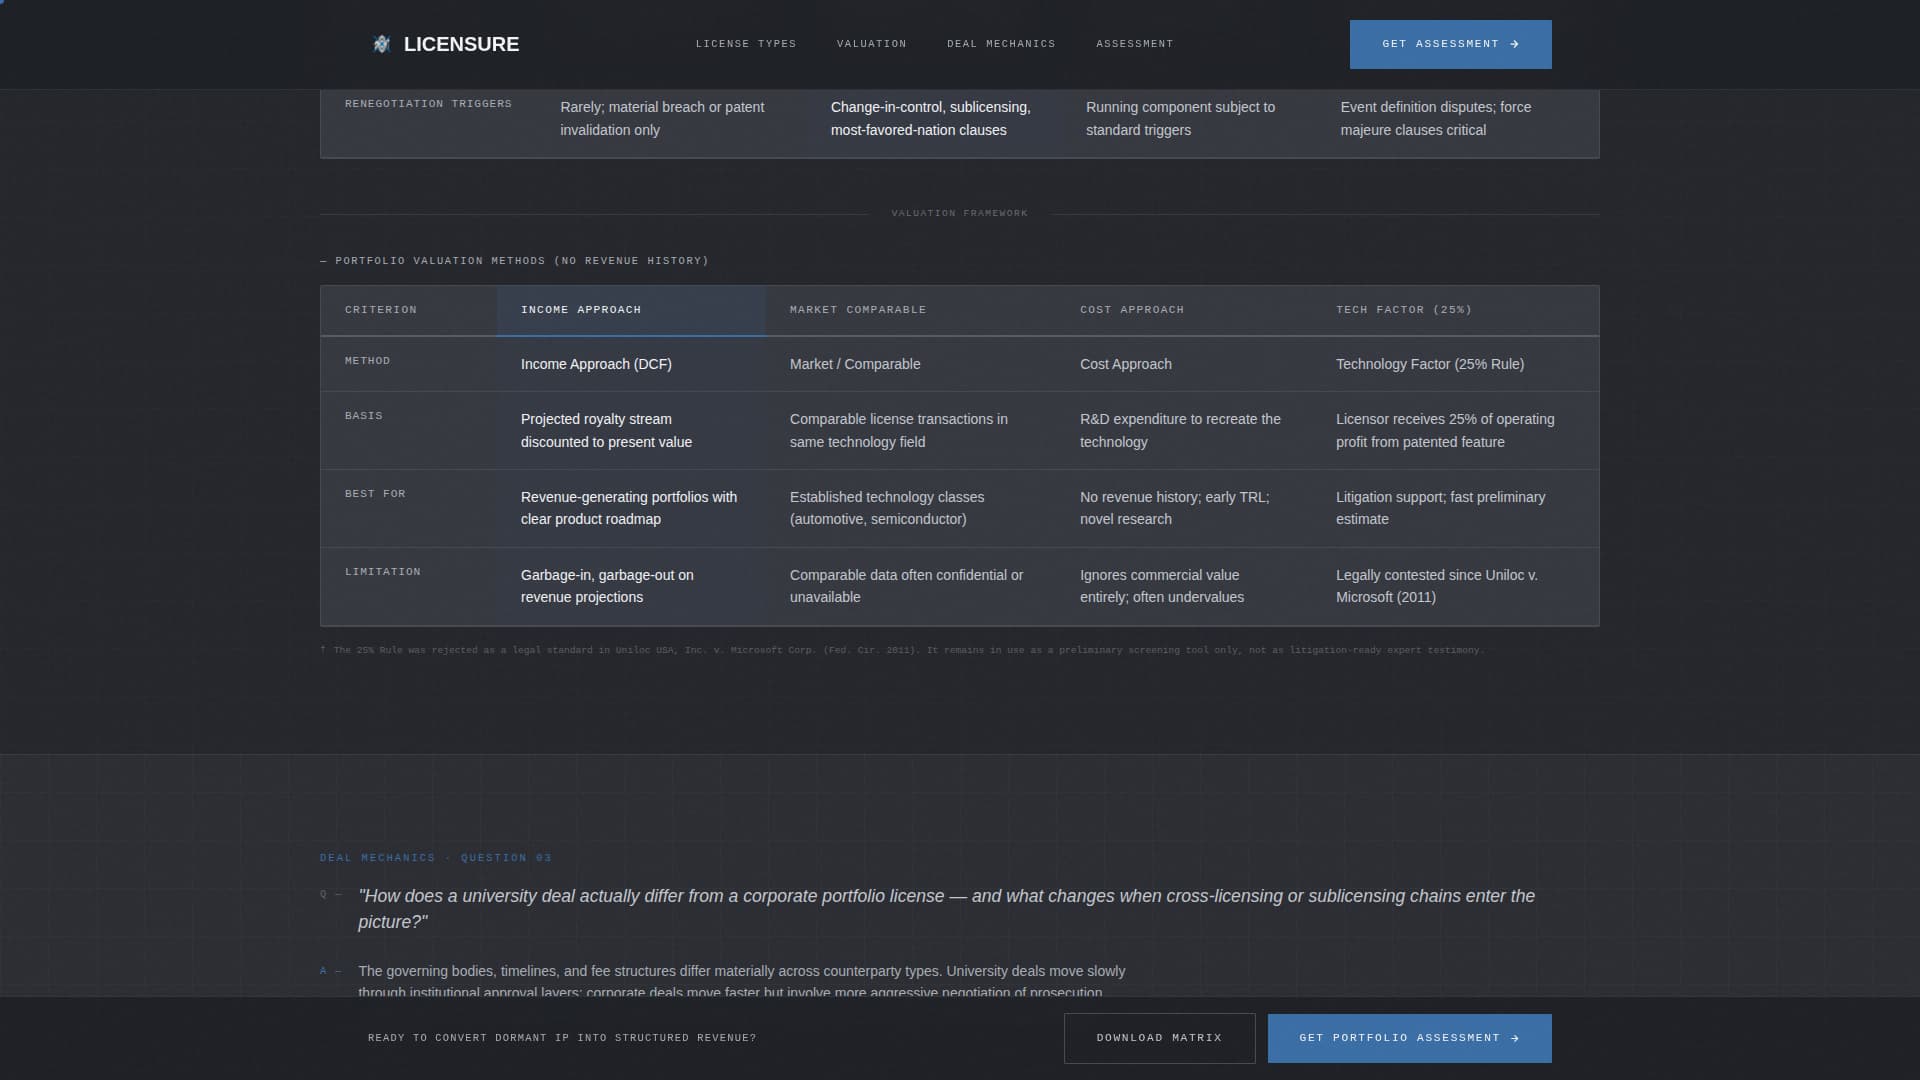
Task: Click the Assessment navigation entry
Action: tap(1134, 44)
